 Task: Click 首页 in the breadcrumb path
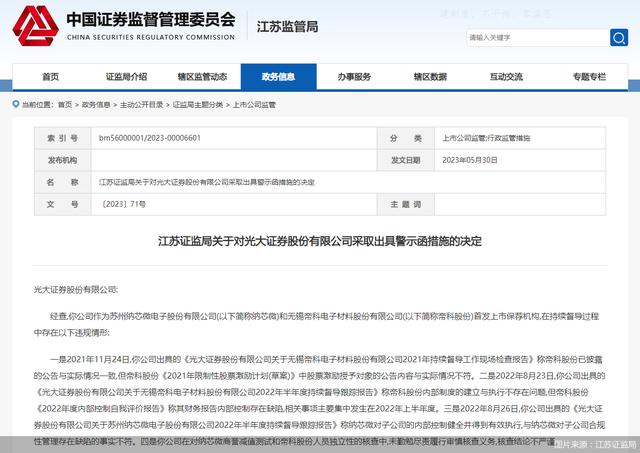tap(65, 105)
